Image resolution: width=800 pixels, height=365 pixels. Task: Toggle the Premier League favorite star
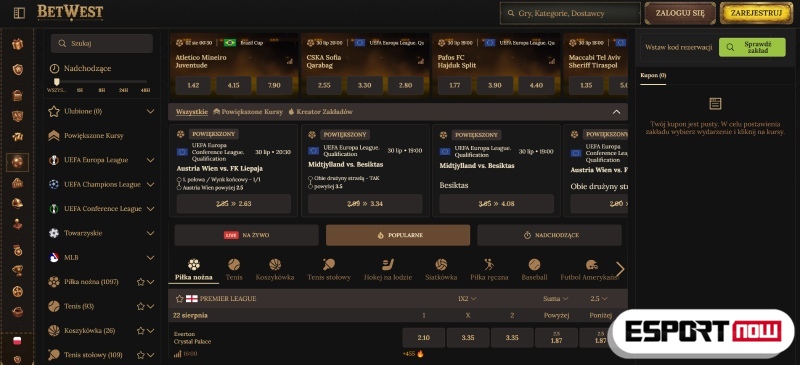click(179, 299)
